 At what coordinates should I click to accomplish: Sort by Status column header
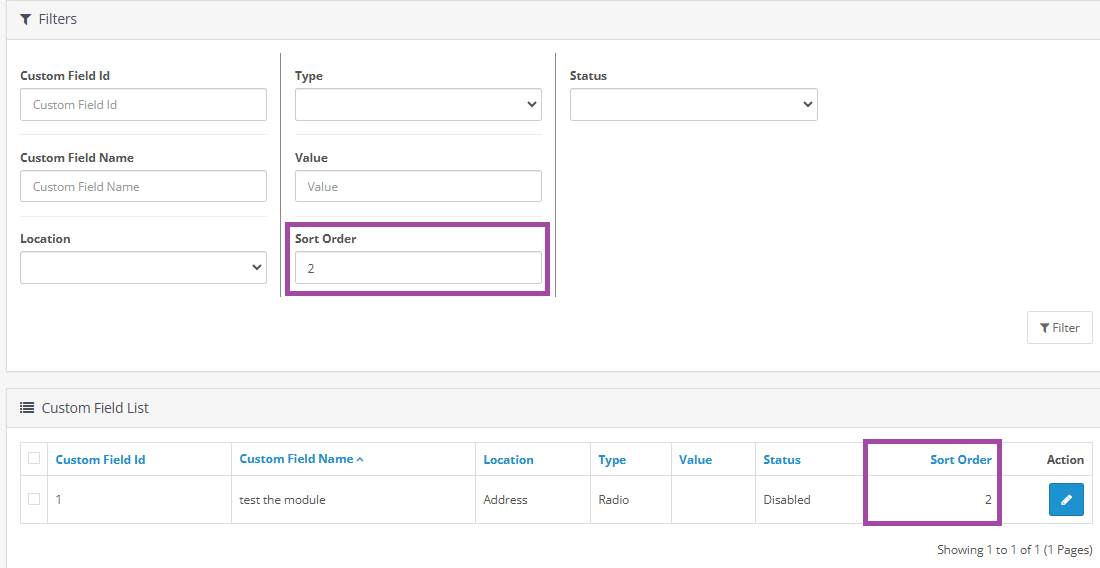(x=781, y=460)
